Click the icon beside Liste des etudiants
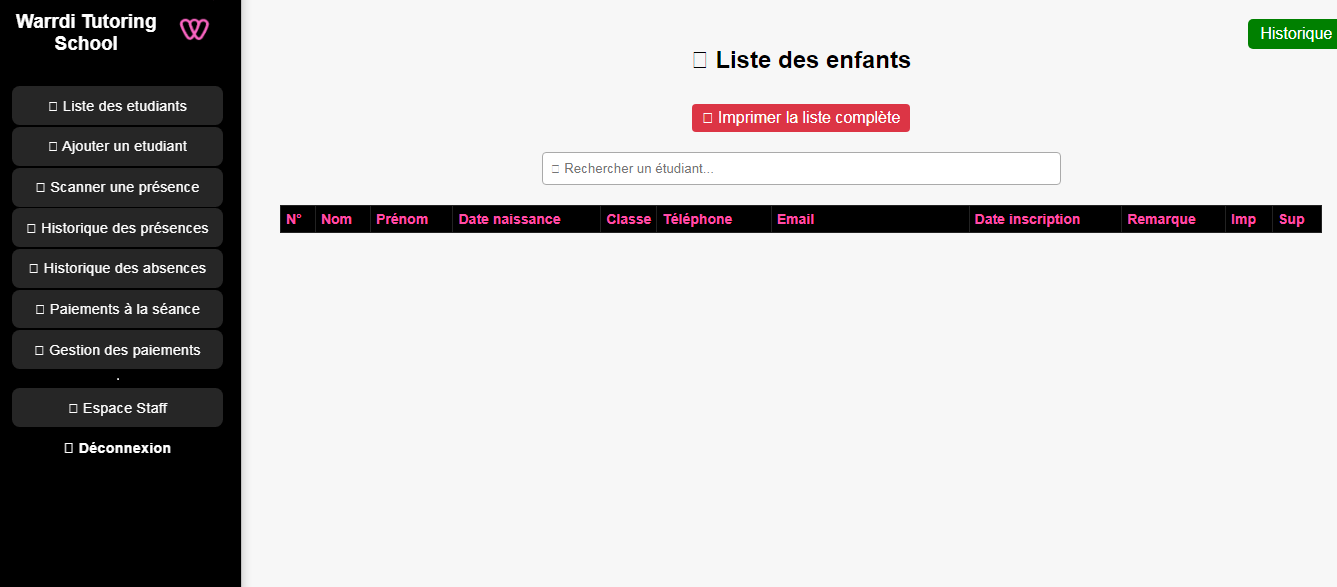This screenshot has width=1337, height=587. (x=54, y=105)
